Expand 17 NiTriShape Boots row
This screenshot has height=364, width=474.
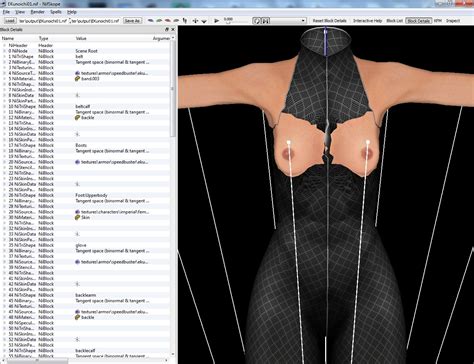(x=4, y=145)
